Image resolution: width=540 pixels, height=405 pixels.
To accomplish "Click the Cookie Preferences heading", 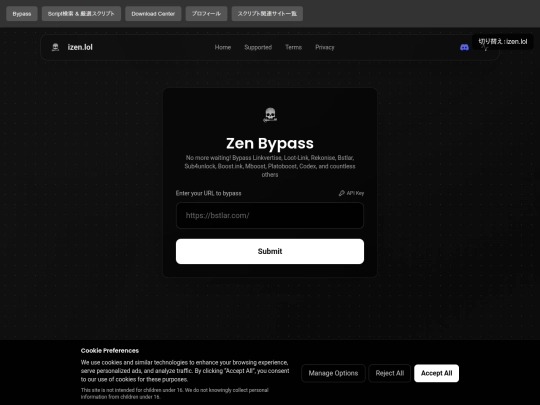I will tap(110, 351).
